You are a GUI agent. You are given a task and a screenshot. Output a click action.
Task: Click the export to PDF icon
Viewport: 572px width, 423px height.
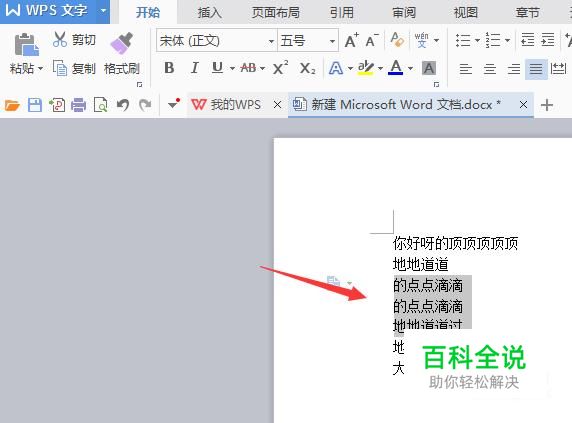(x=57, y=105)
